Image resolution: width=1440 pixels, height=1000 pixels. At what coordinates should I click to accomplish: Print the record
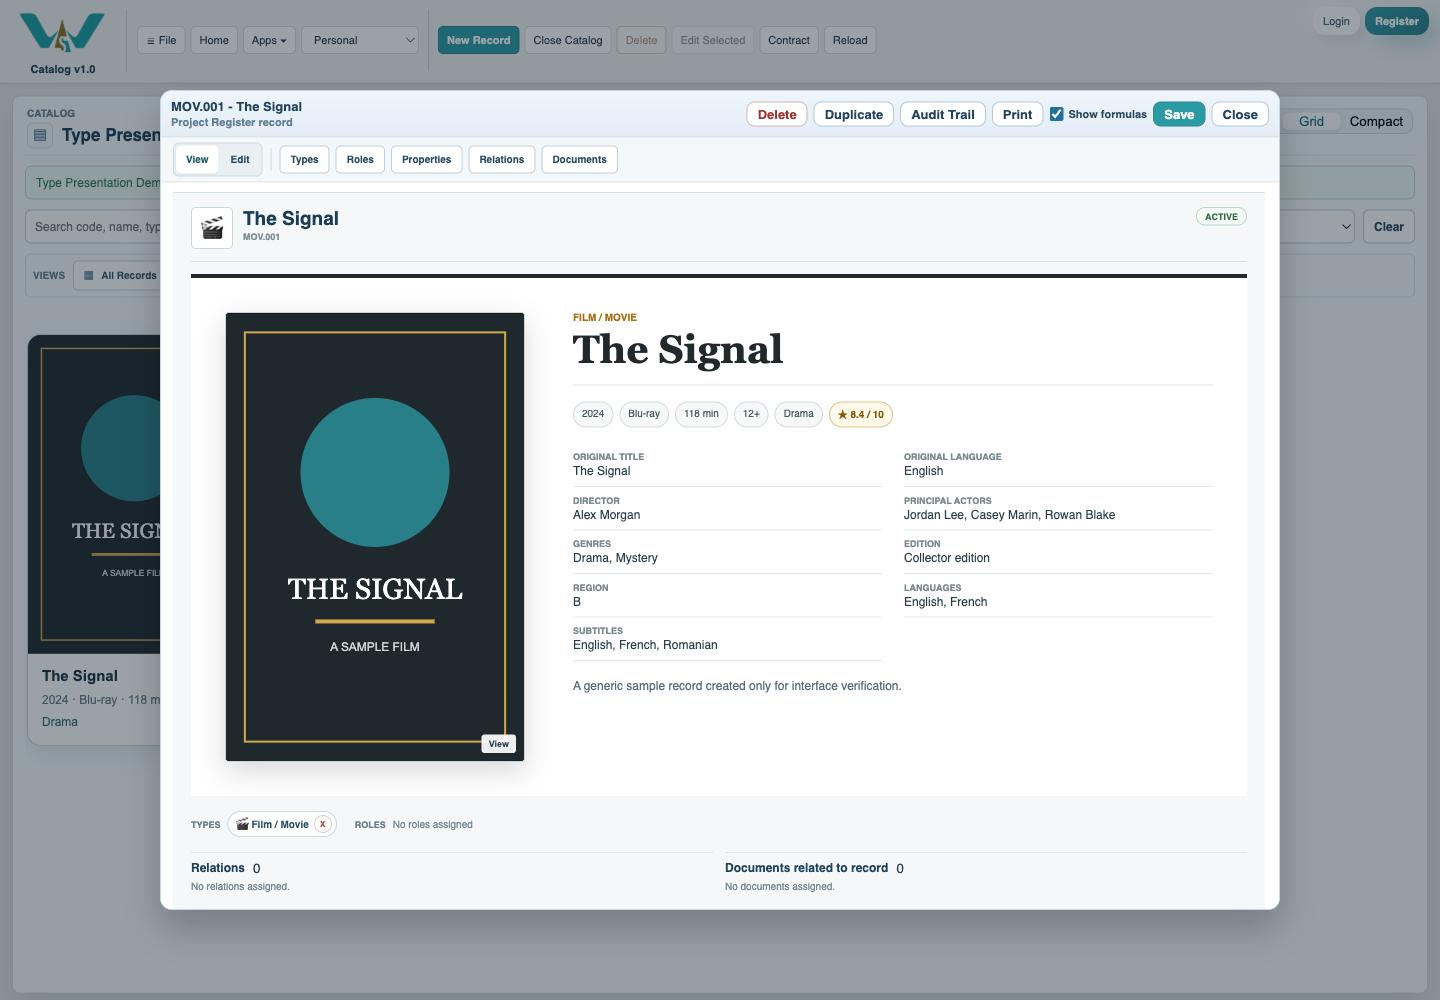click(x=1018, y=114)
